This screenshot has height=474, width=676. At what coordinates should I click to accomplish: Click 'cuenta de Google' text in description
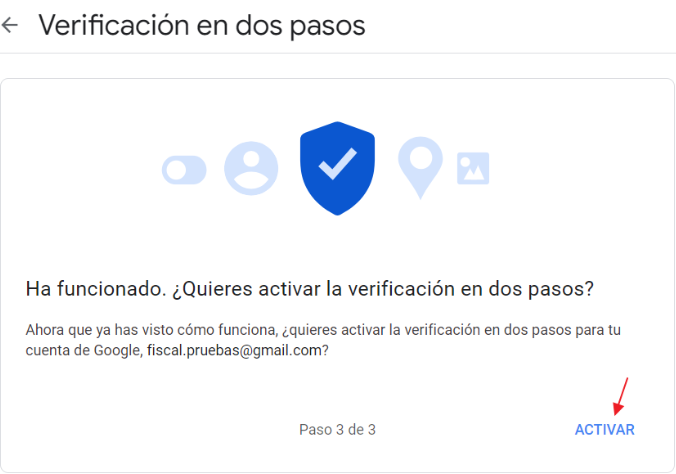(83, 350)
